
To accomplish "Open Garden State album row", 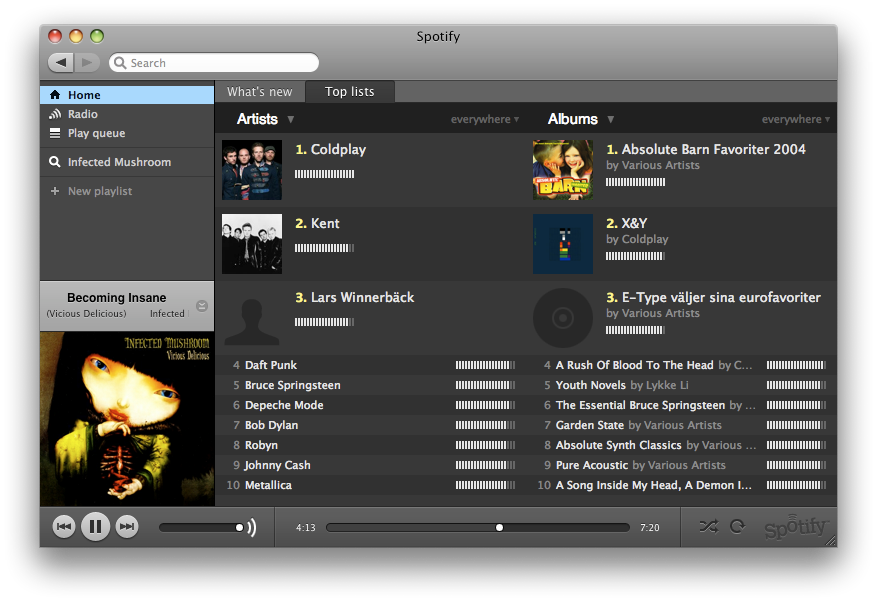I will (x=681, y=425).
